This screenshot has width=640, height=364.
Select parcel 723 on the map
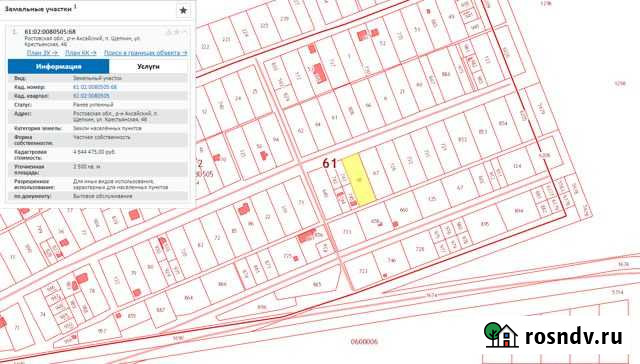(363, 271)
